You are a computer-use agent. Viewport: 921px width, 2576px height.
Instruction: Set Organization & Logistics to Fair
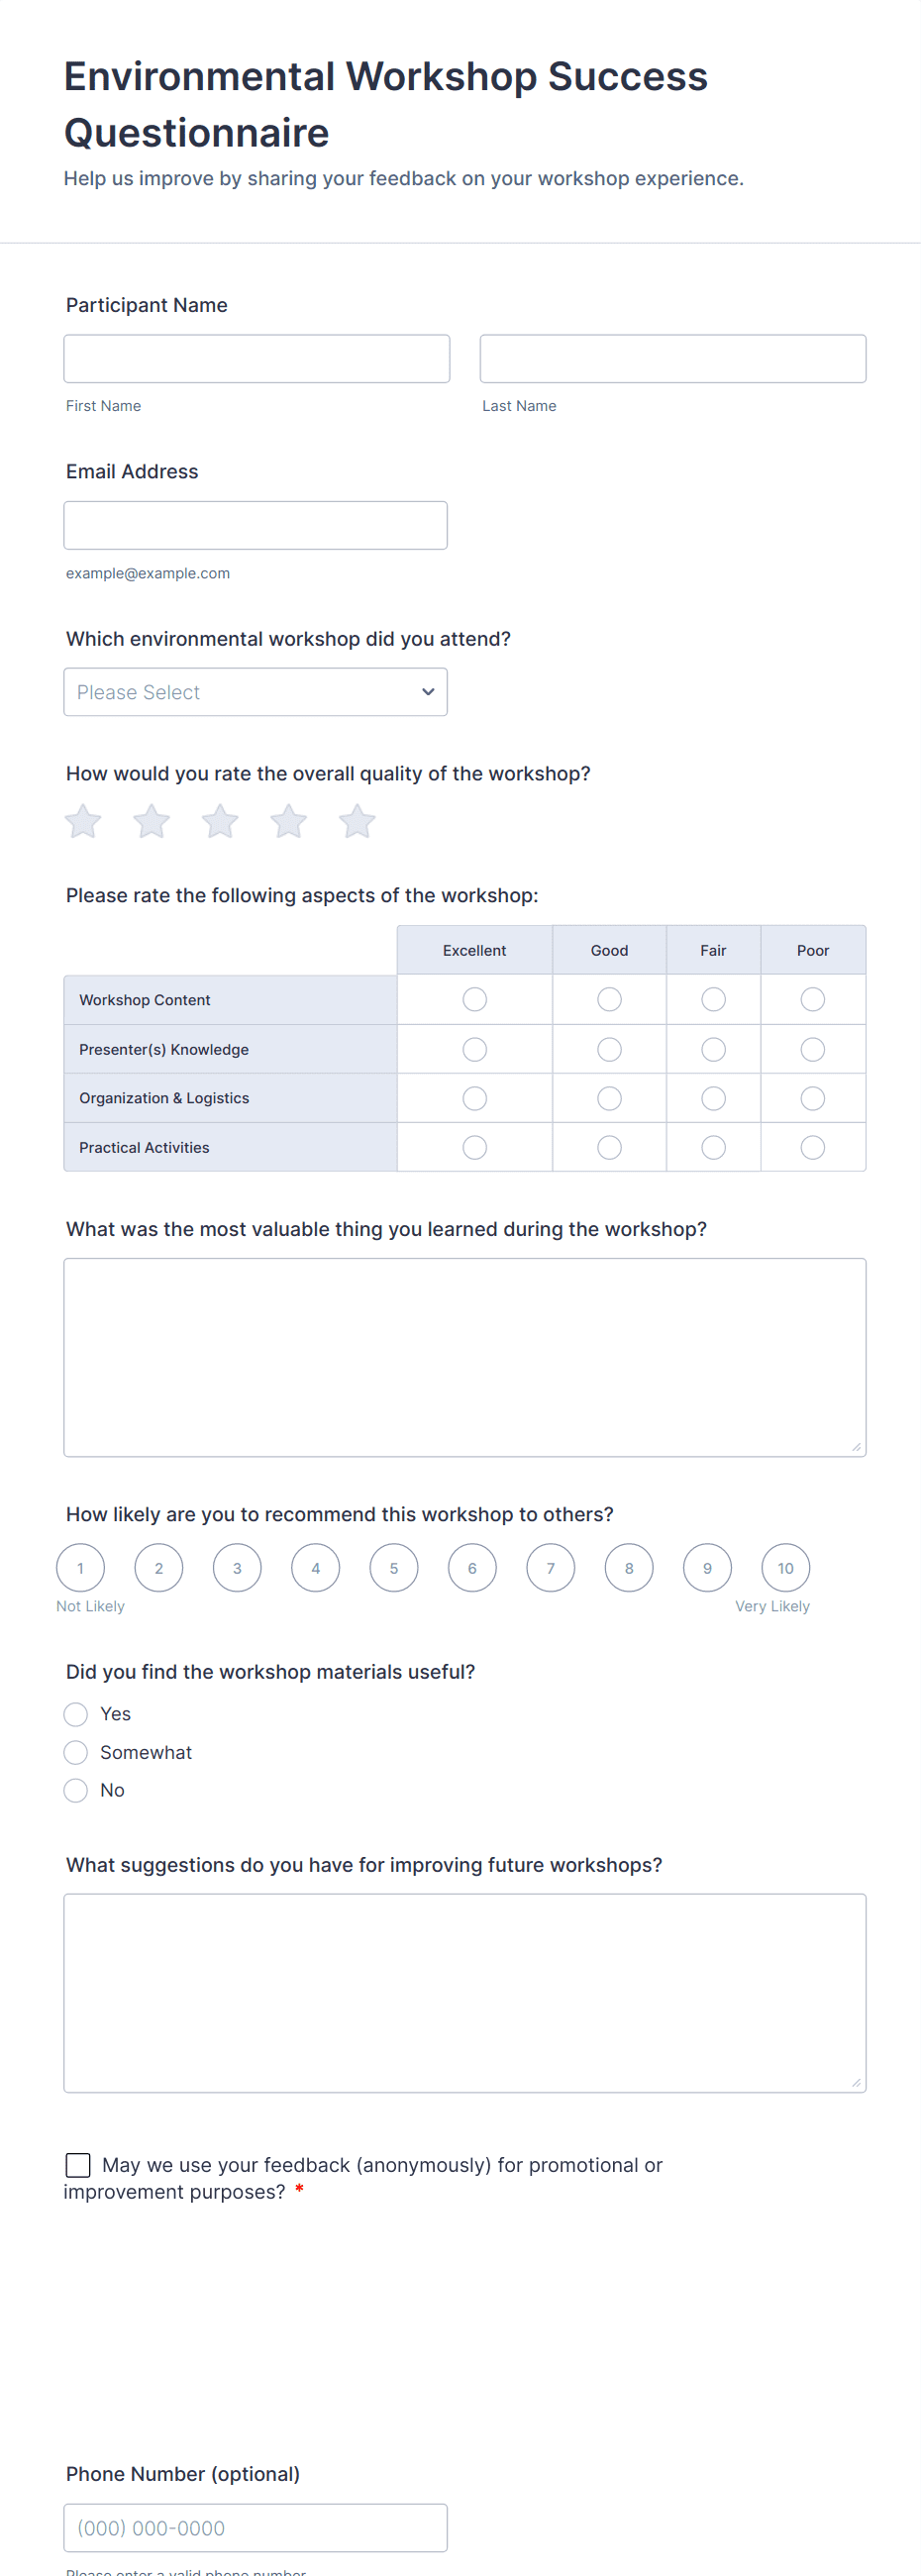point(713,1098)
